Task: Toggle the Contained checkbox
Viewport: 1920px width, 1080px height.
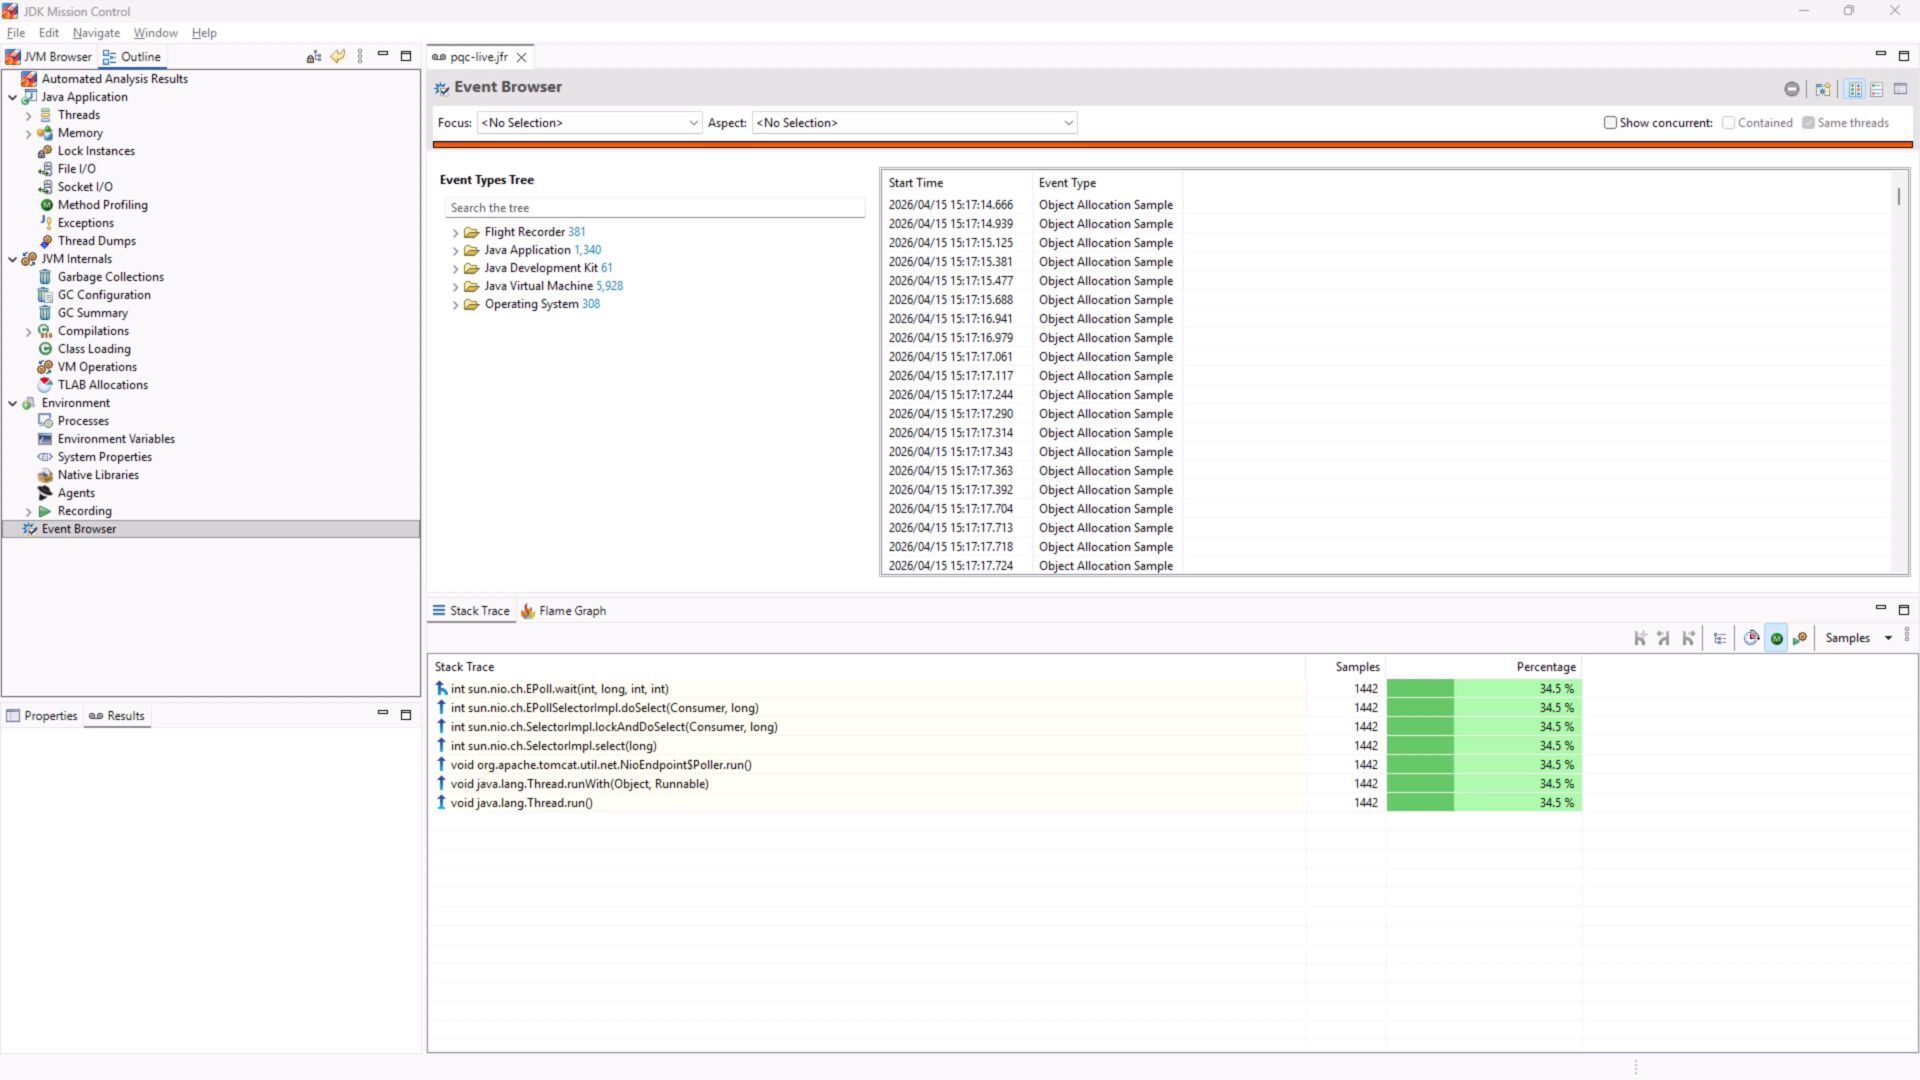Action: tap(1728, 123)
